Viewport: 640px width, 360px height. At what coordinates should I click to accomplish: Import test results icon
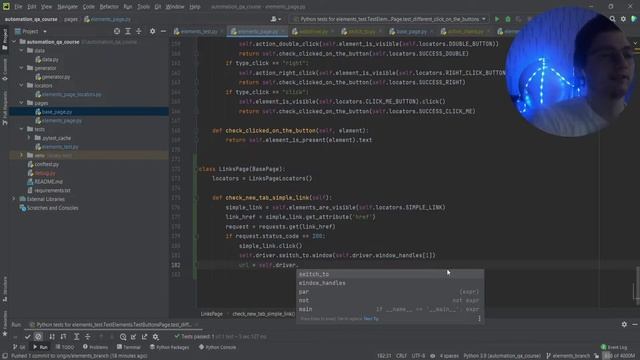pyautogui.click(x=133, y=337)
